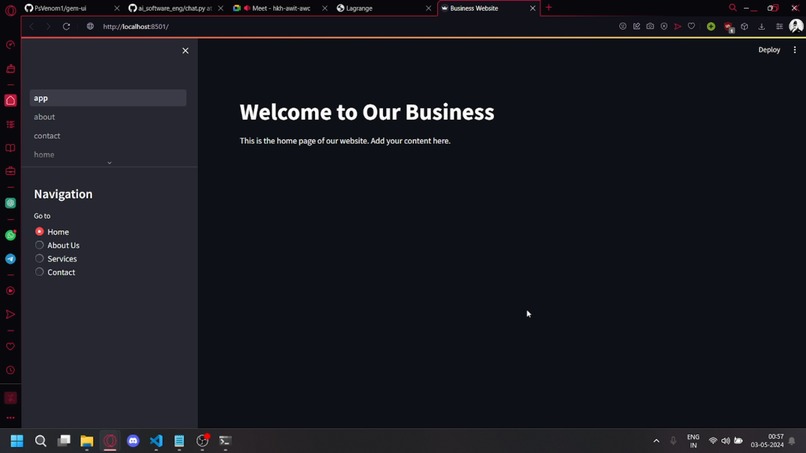The image size is (806, 453).
Task: Open ChatGPT from the Opera sidebar
Action: [x=10, y=203]
